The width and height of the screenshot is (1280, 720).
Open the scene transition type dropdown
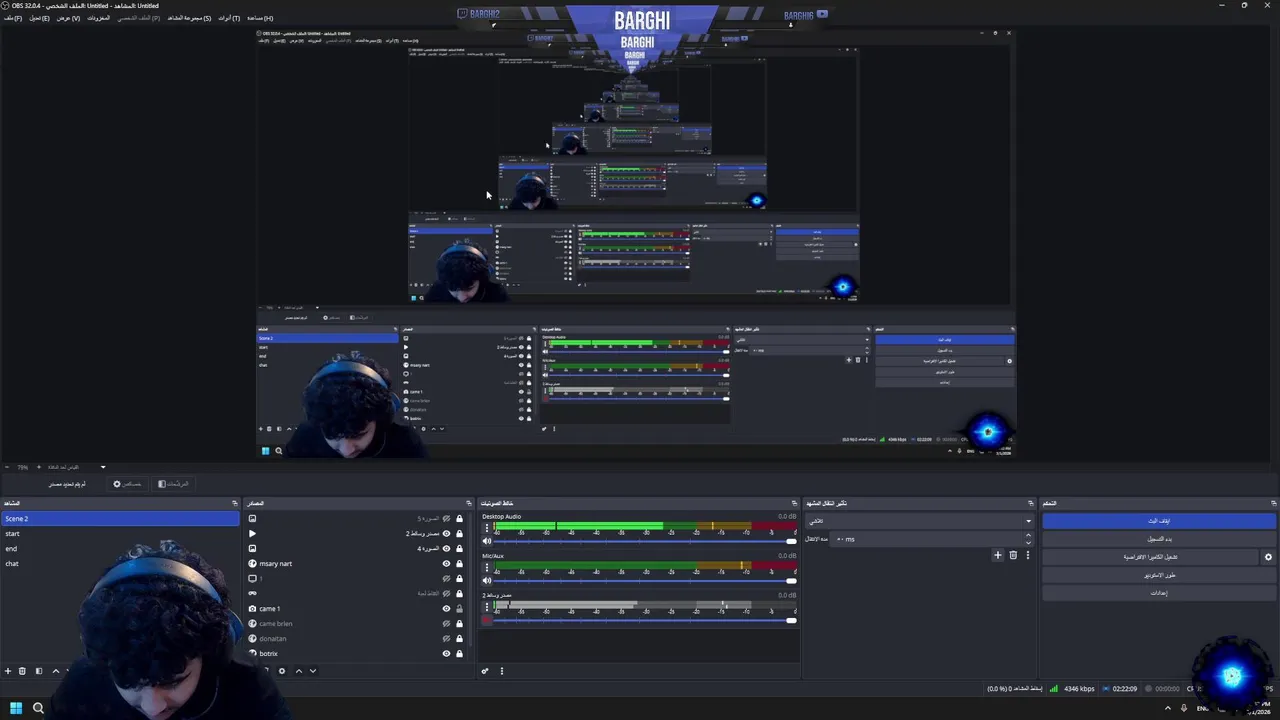click(919, 521)
